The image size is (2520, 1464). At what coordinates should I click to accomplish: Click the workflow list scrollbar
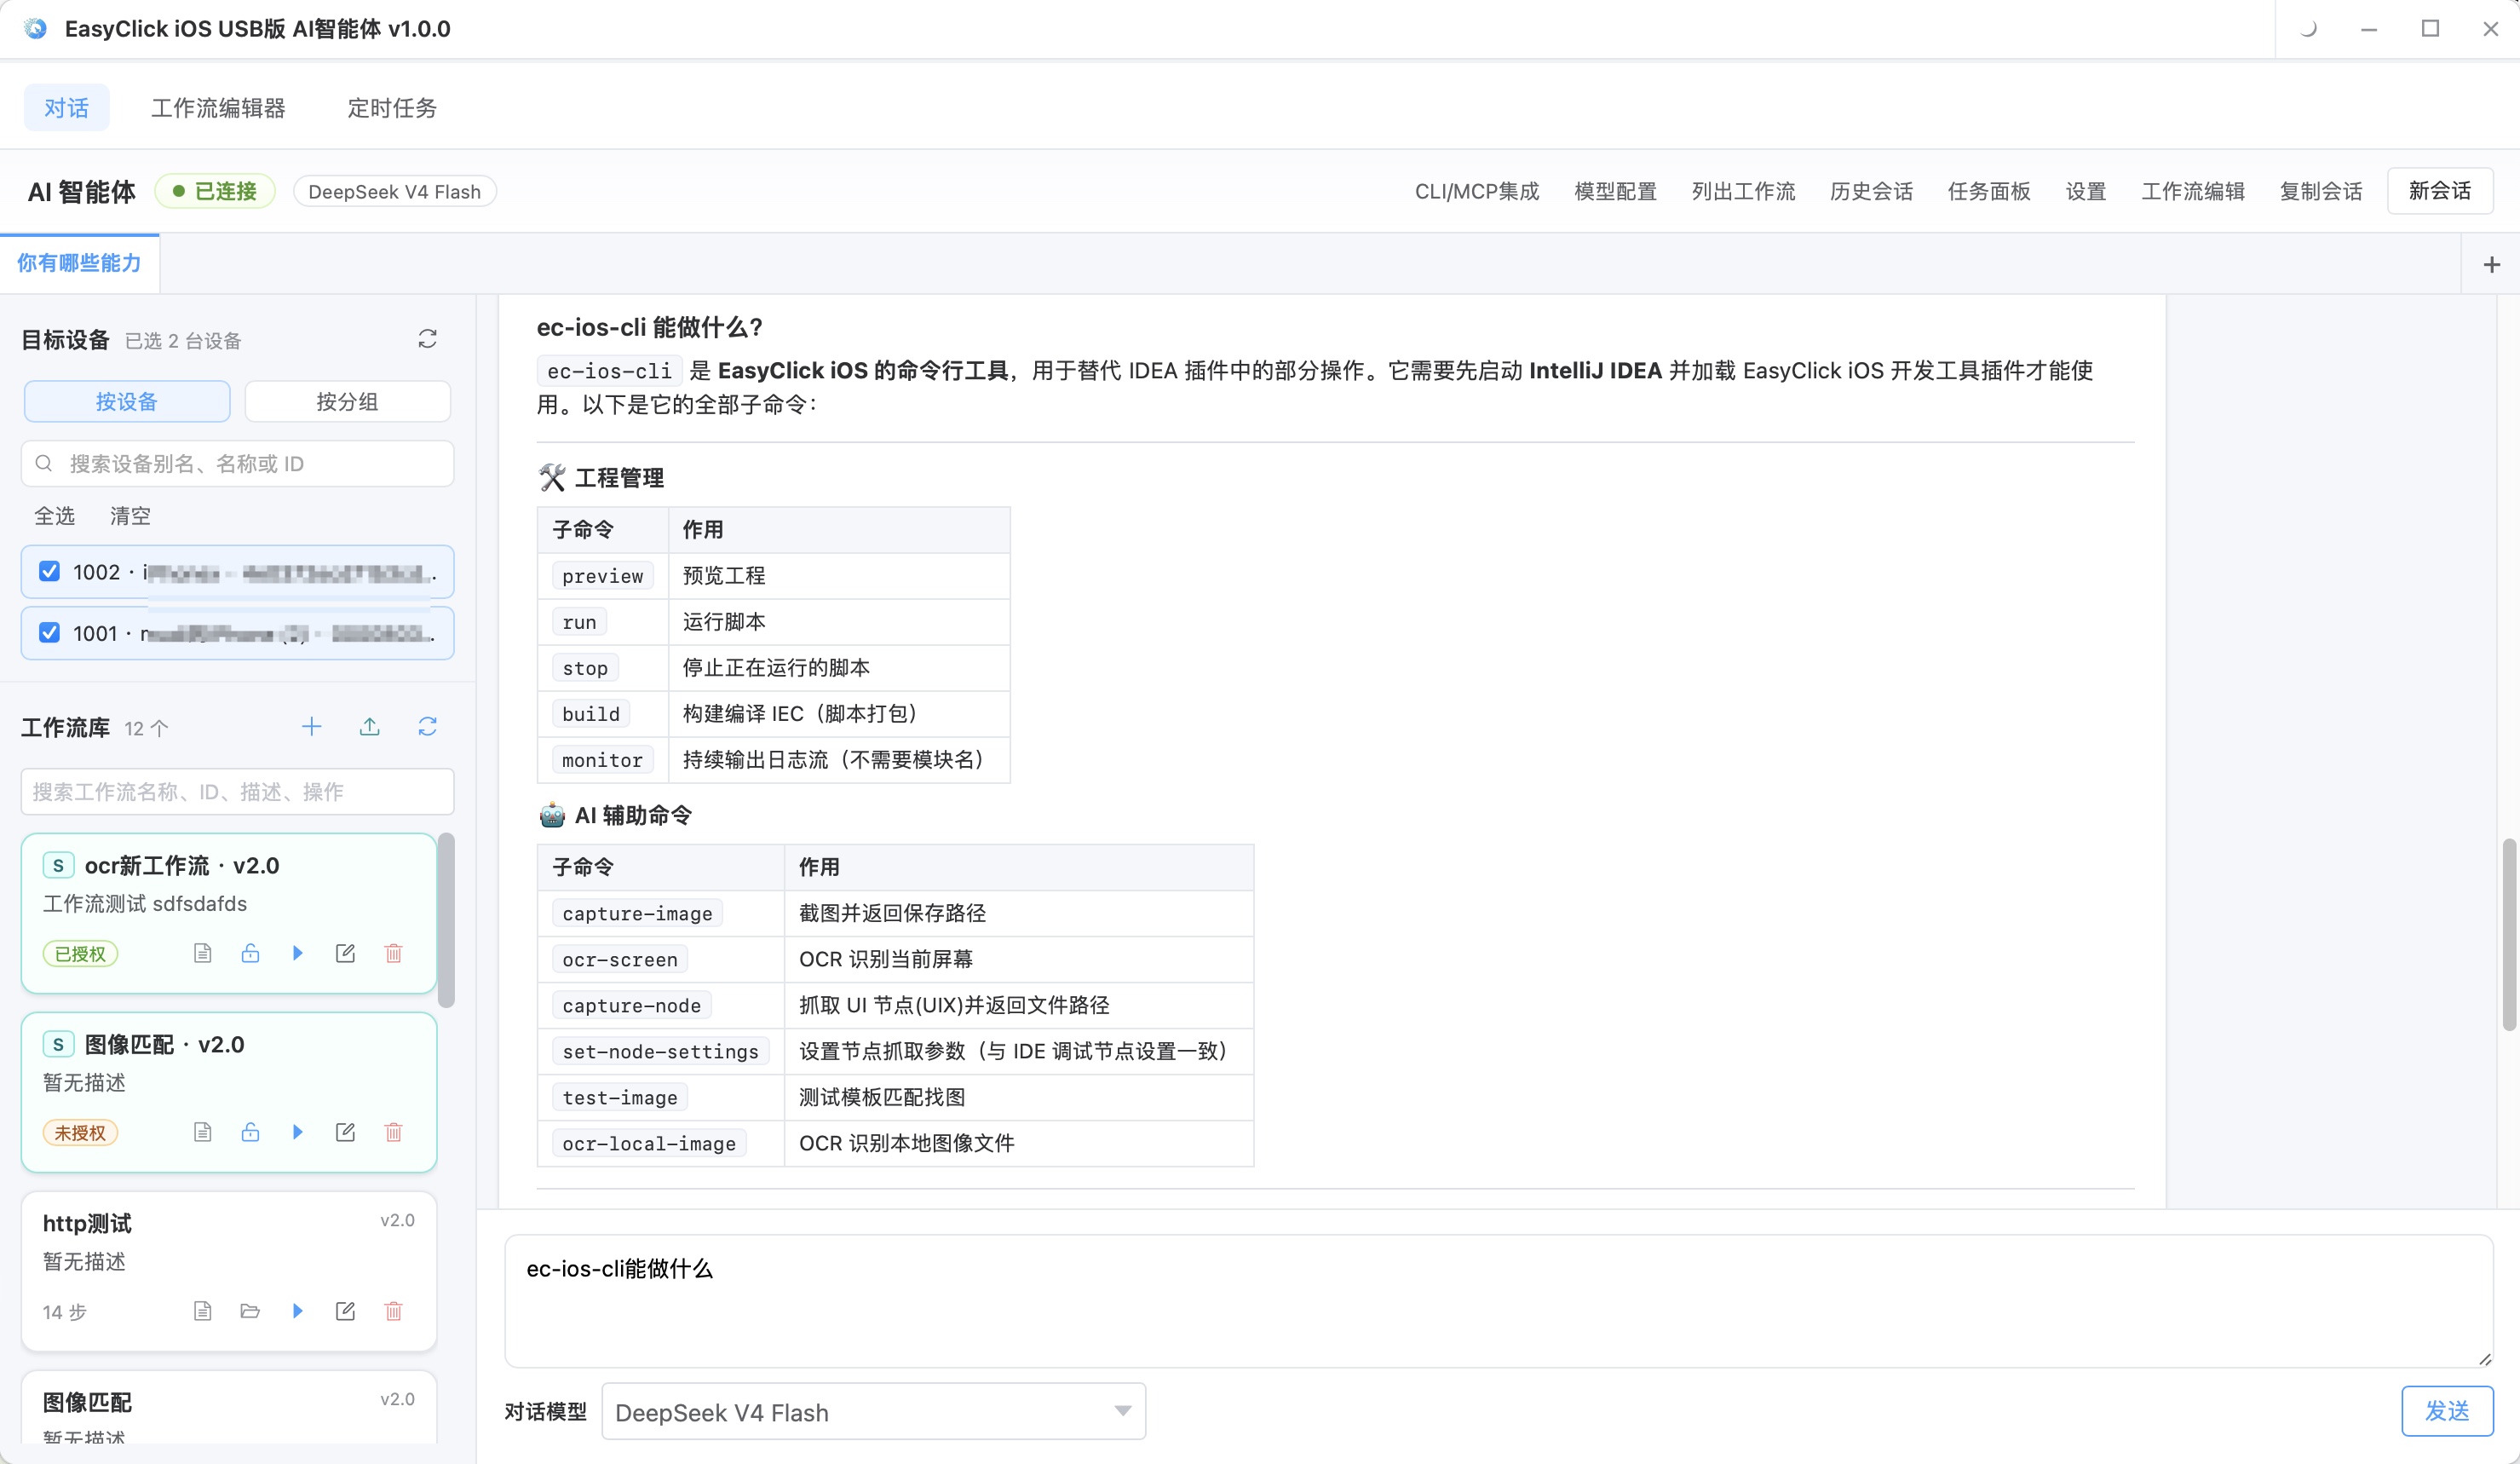[x=447, y=920]
